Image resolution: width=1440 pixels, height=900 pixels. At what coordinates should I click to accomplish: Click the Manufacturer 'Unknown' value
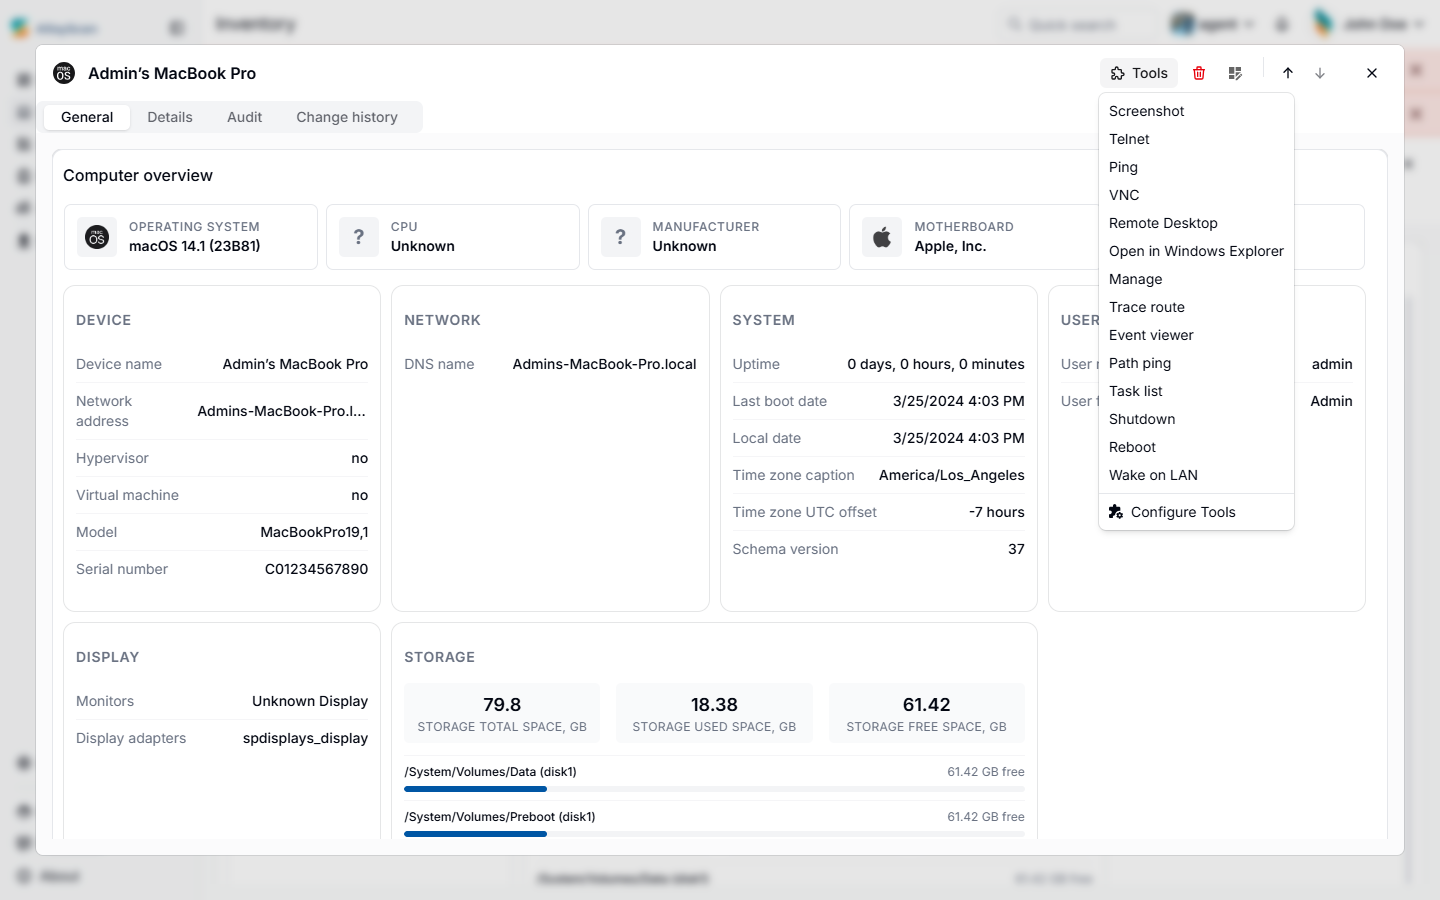tap(685, 246)
